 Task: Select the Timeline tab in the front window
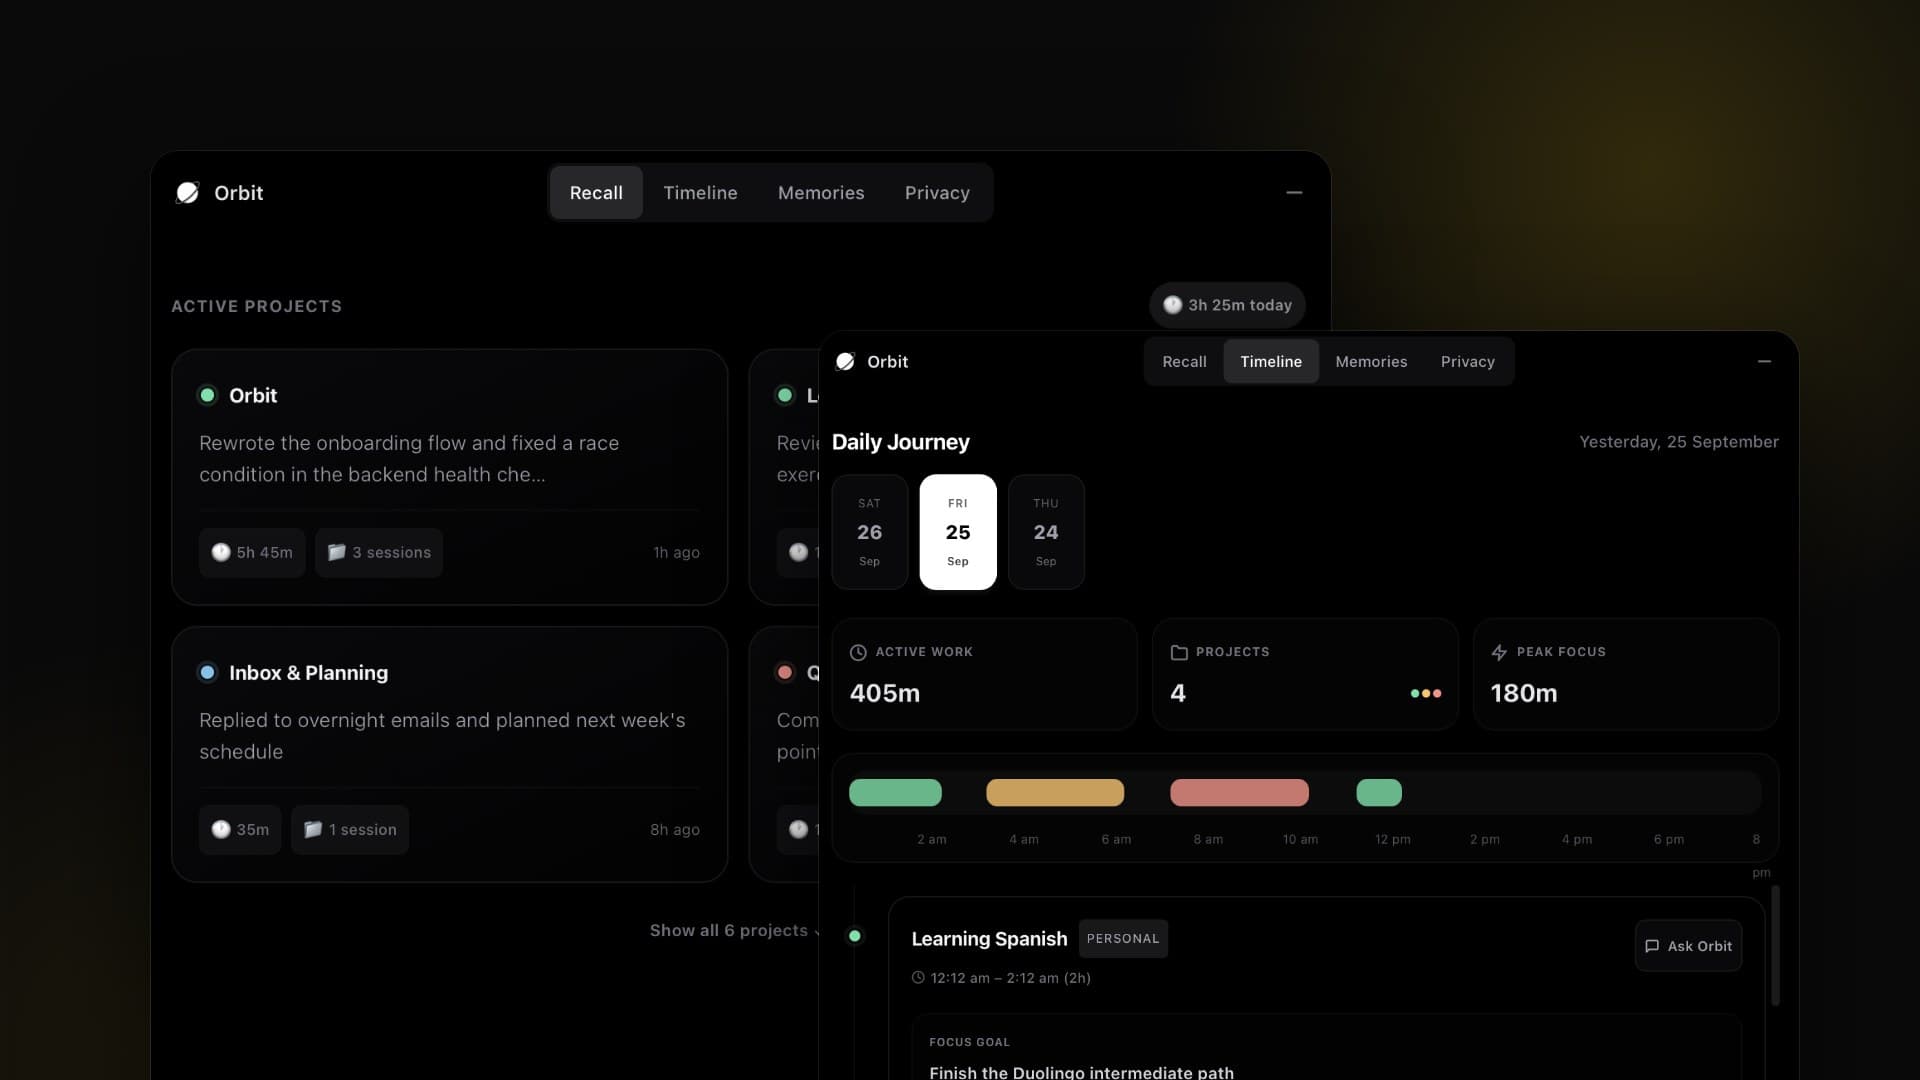pyautogui.click(x=1271, y=362)
